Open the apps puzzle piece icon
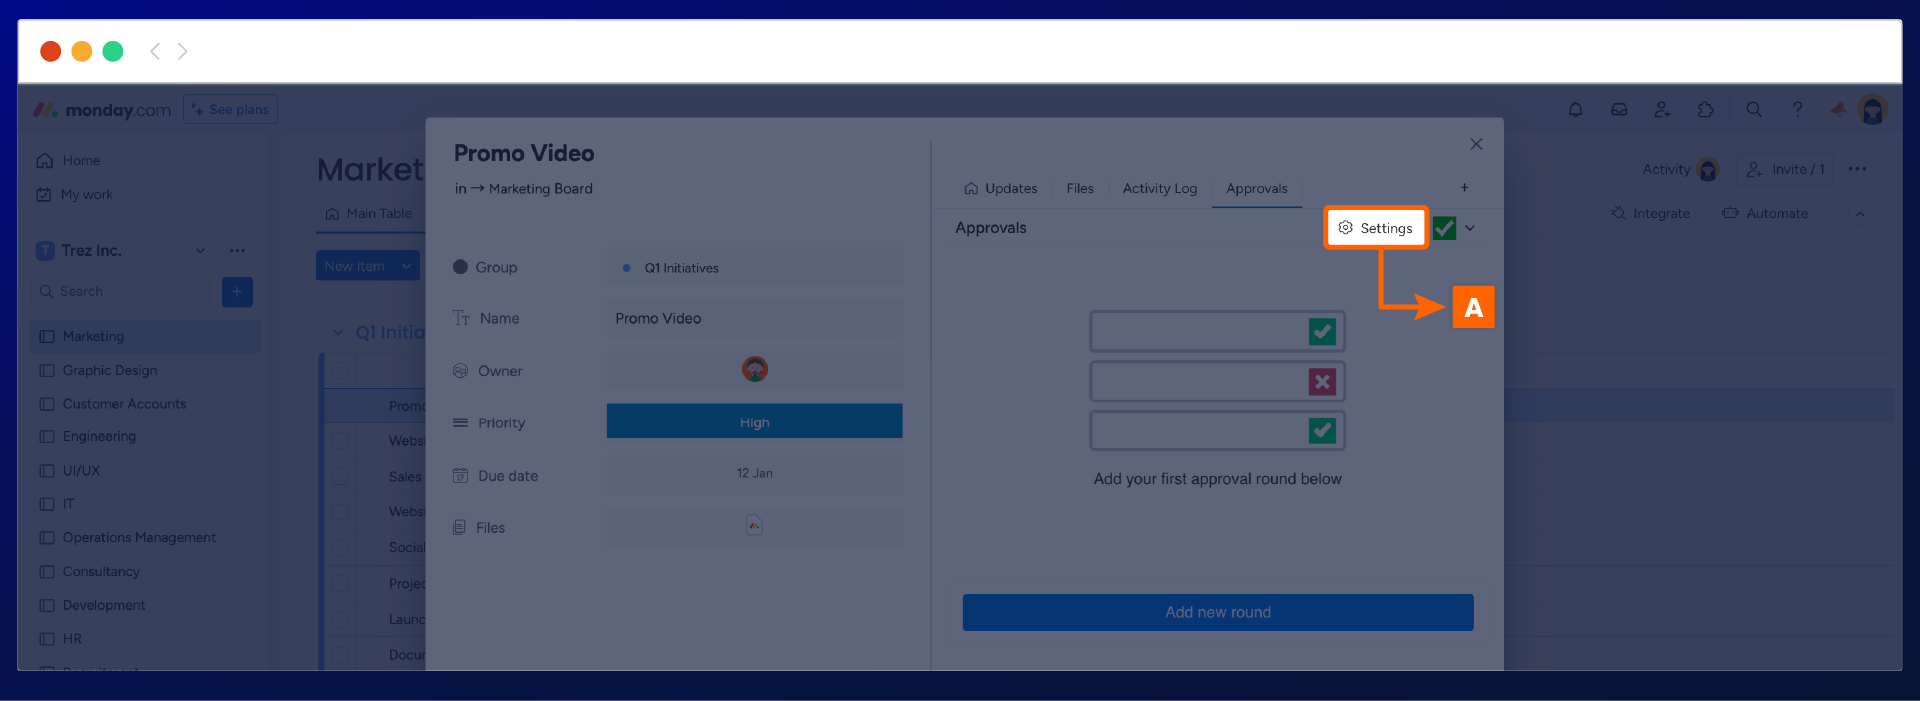1920x701 pixels. (x=1706, y=110)
